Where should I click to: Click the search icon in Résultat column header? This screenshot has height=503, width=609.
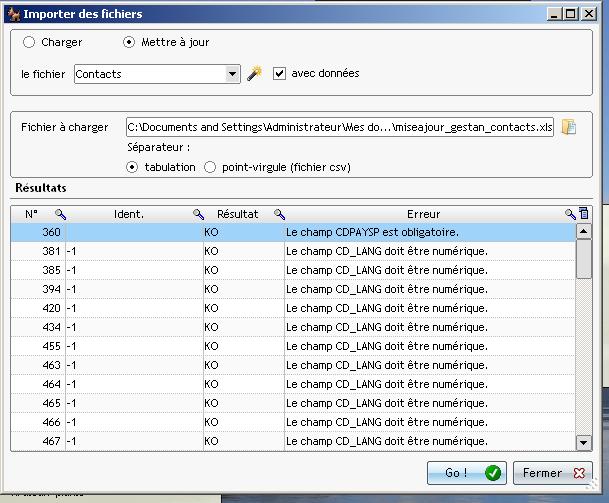[x=279, y=214]
